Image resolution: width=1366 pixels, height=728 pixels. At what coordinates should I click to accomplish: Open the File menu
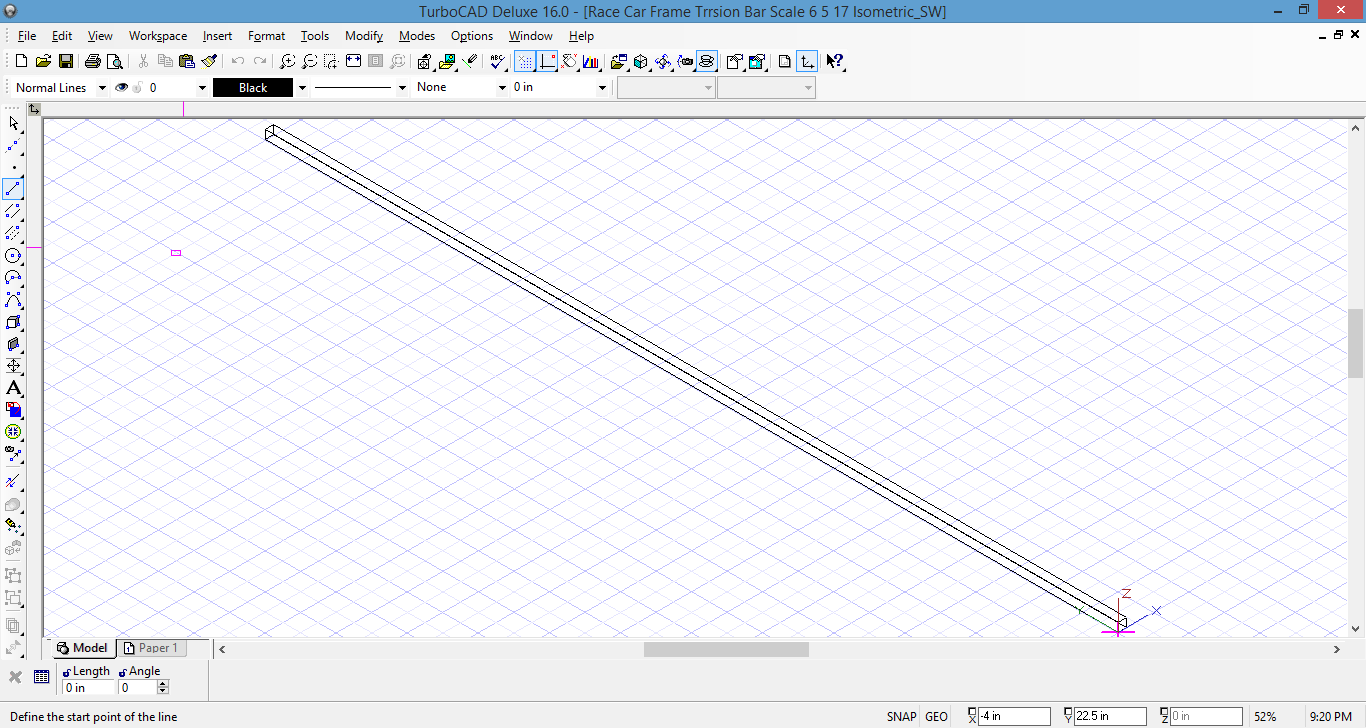pos(26,36)
